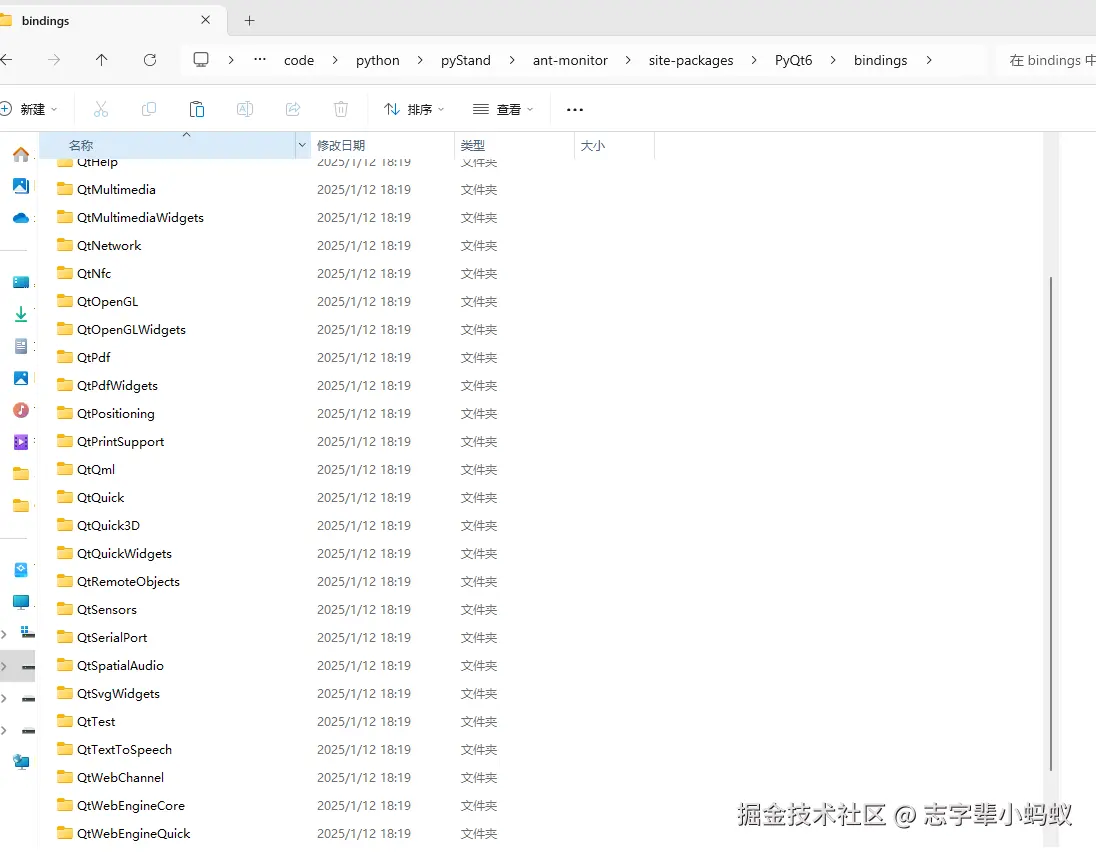Navigate to pyStand in the address bar
1096x852 pixels.
pyautogui.click(x=466, y=61)
